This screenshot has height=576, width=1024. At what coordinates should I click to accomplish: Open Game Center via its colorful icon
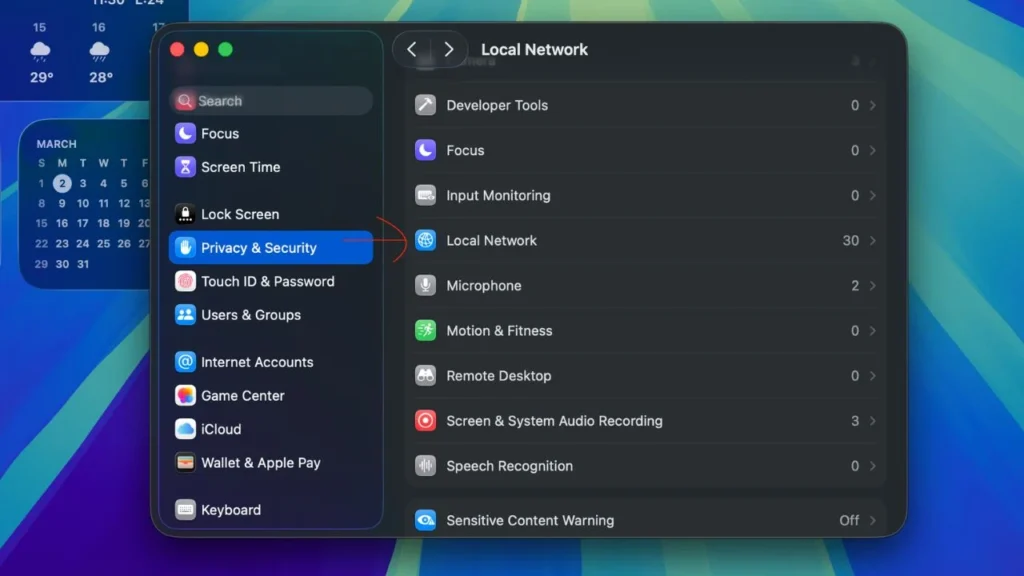pyautogui.click(x=185, y=395)
